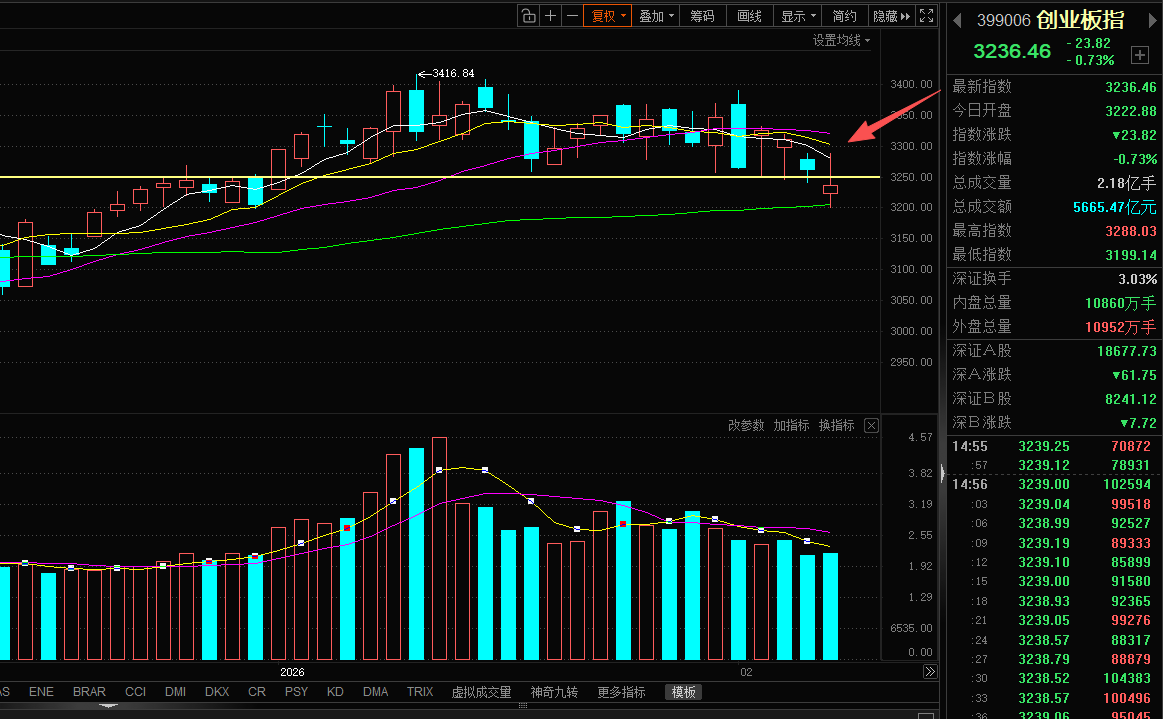Select the DKX indicator tab
The image size is (1163, 719).
click(x=217, y=692)
